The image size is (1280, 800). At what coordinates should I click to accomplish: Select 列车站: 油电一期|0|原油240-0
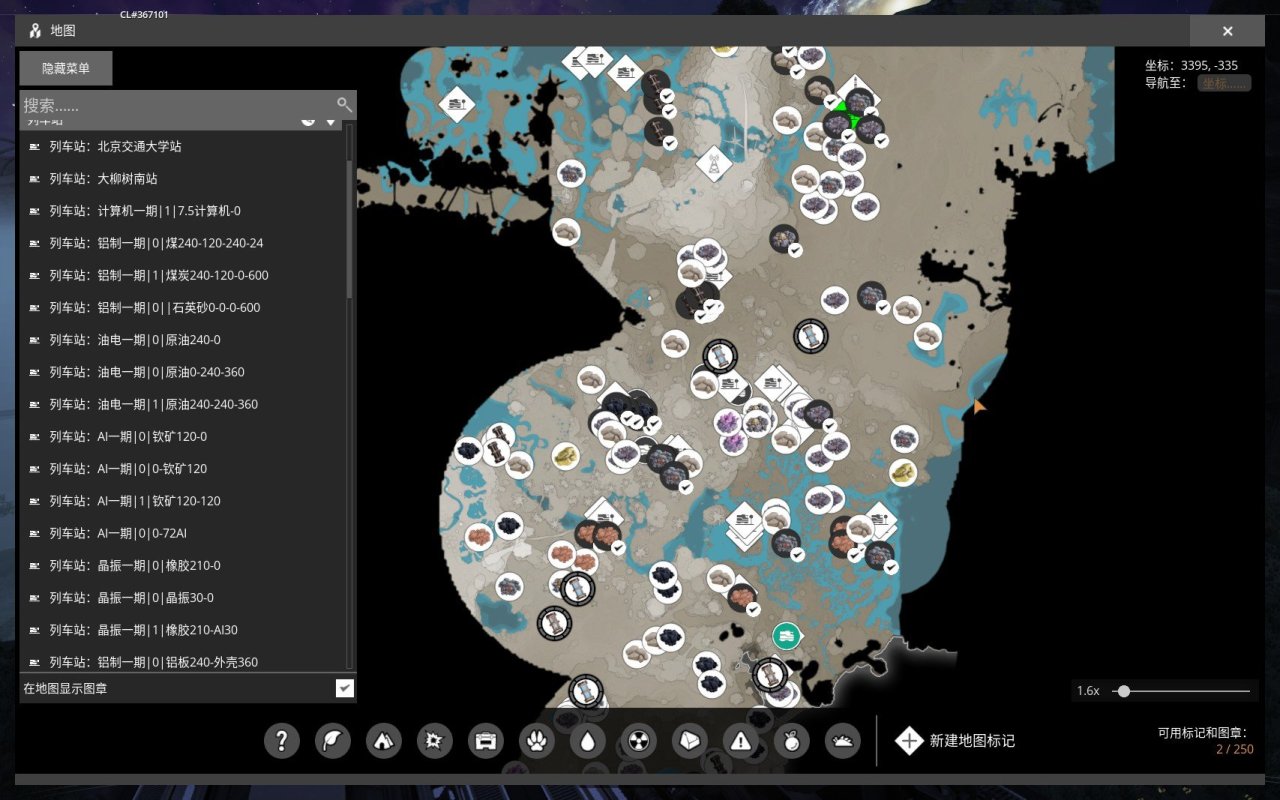click(x=182, y=340)
